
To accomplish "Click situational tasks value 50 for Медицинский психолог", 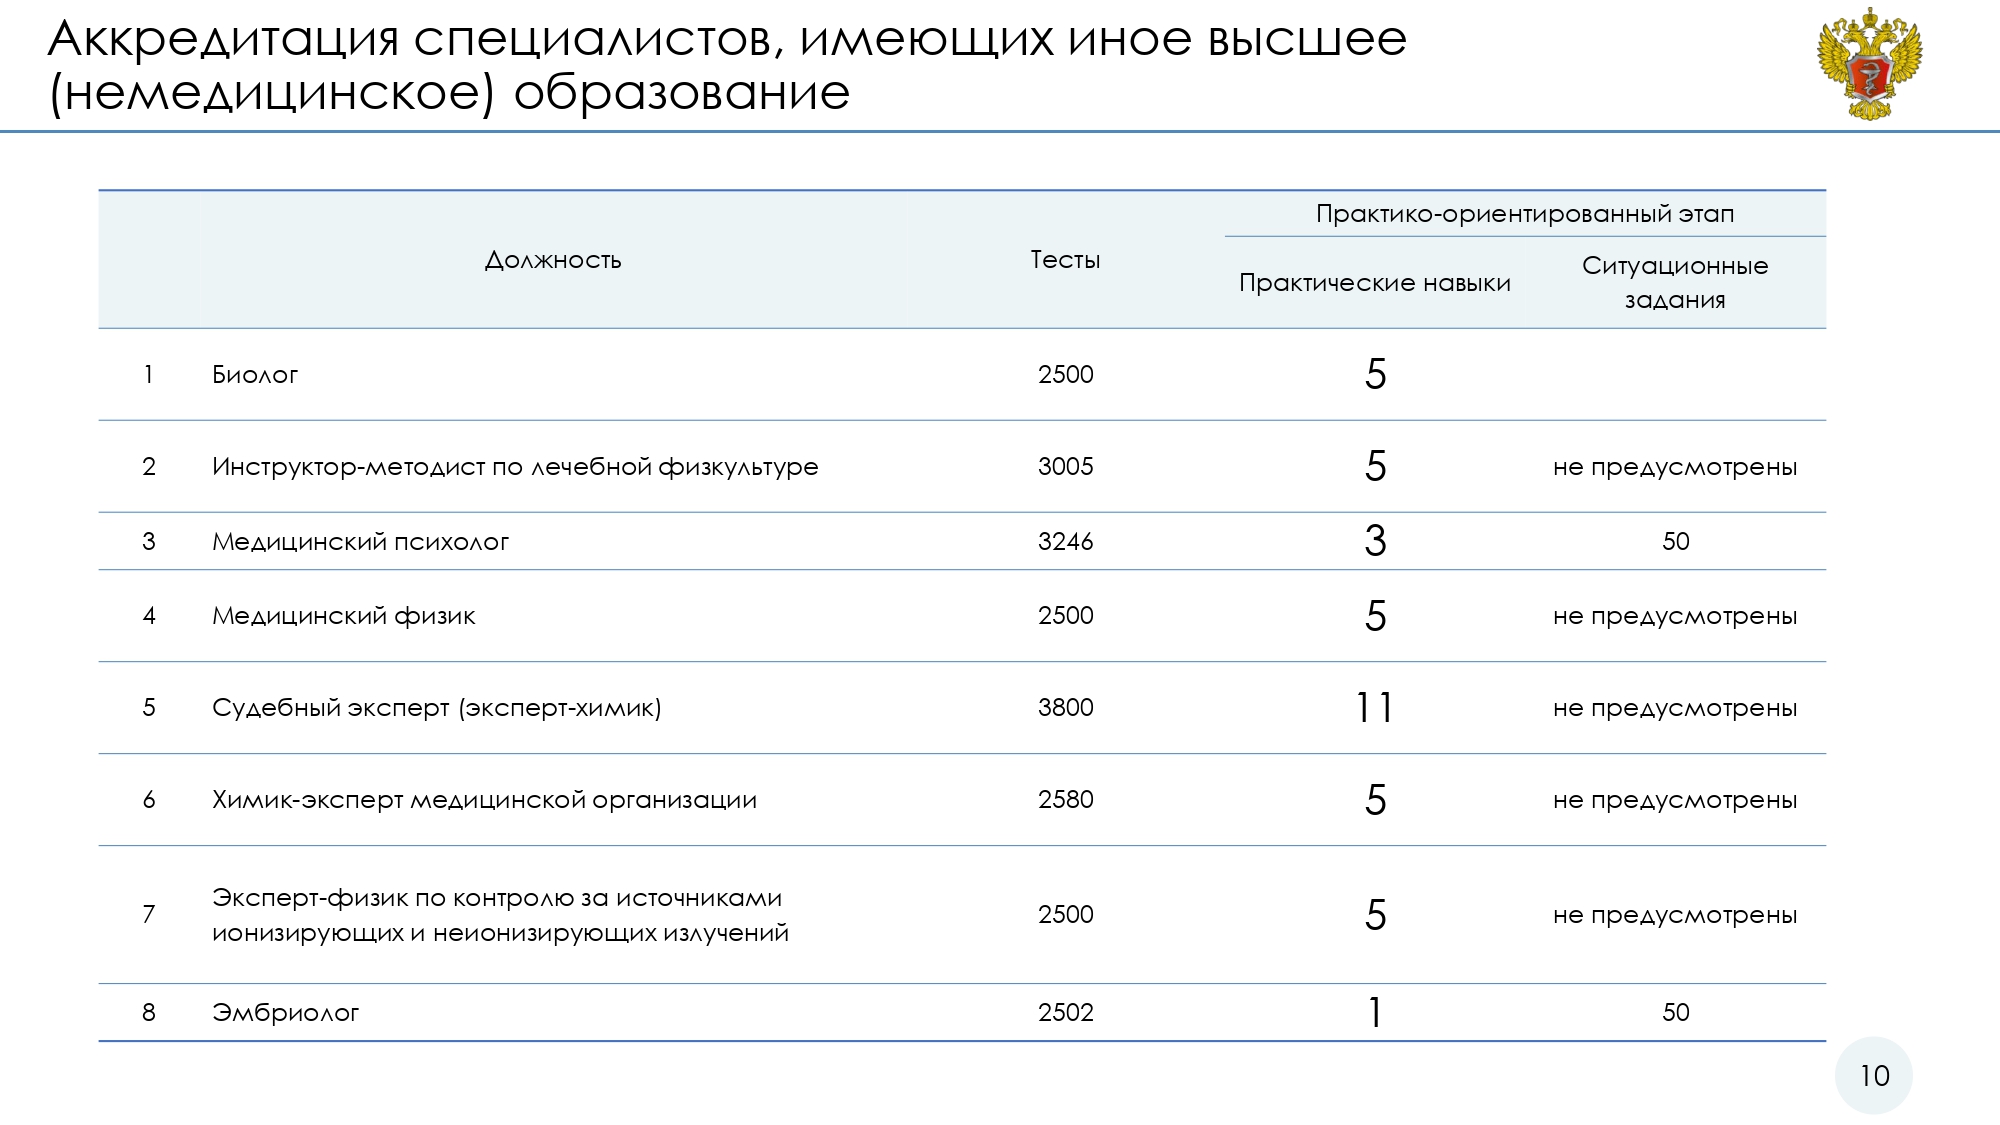I will click(1676, 542).
